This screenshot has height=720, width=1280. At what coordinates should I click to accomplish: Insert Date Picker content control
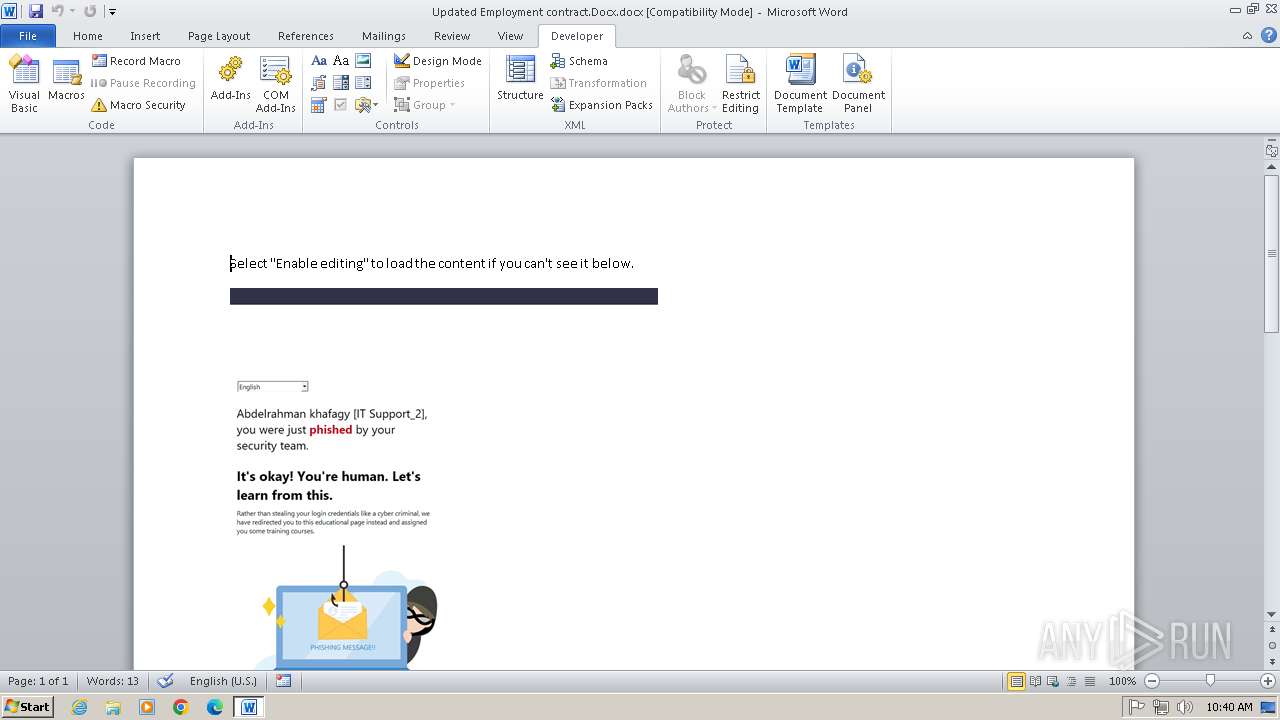tap(319, 105)
